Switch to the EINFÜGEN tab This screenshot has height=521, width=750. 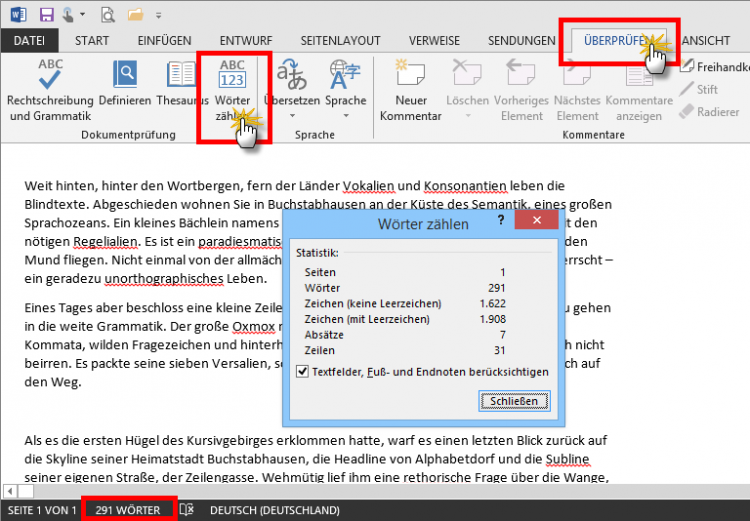click(164, 41)
